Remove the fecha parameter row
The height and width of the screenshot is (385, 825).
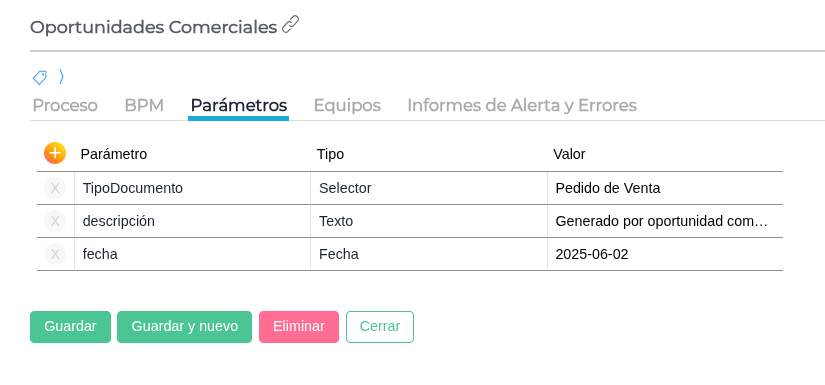tap(55, 254)
